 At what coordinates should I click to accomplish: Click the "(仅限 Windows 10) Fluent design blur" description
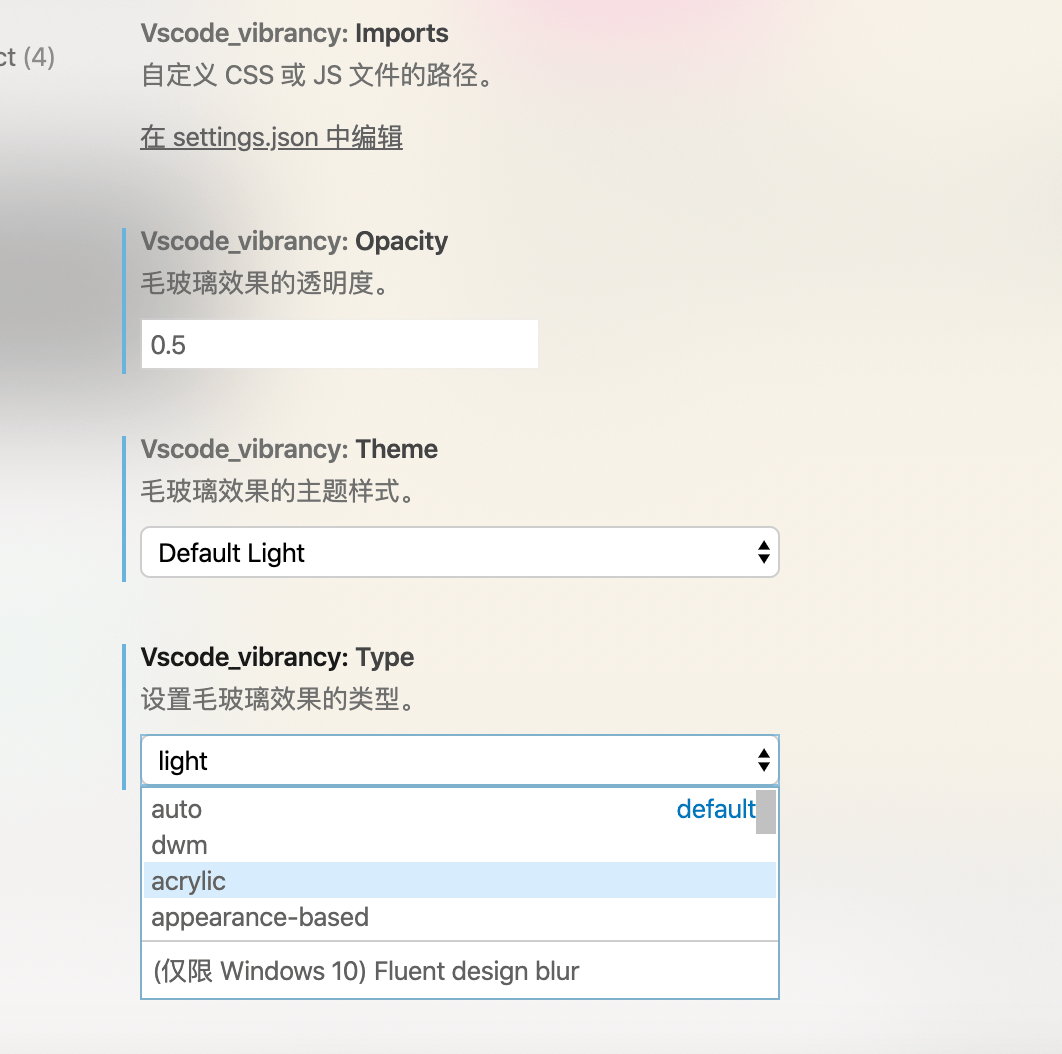tap(366, 971)
